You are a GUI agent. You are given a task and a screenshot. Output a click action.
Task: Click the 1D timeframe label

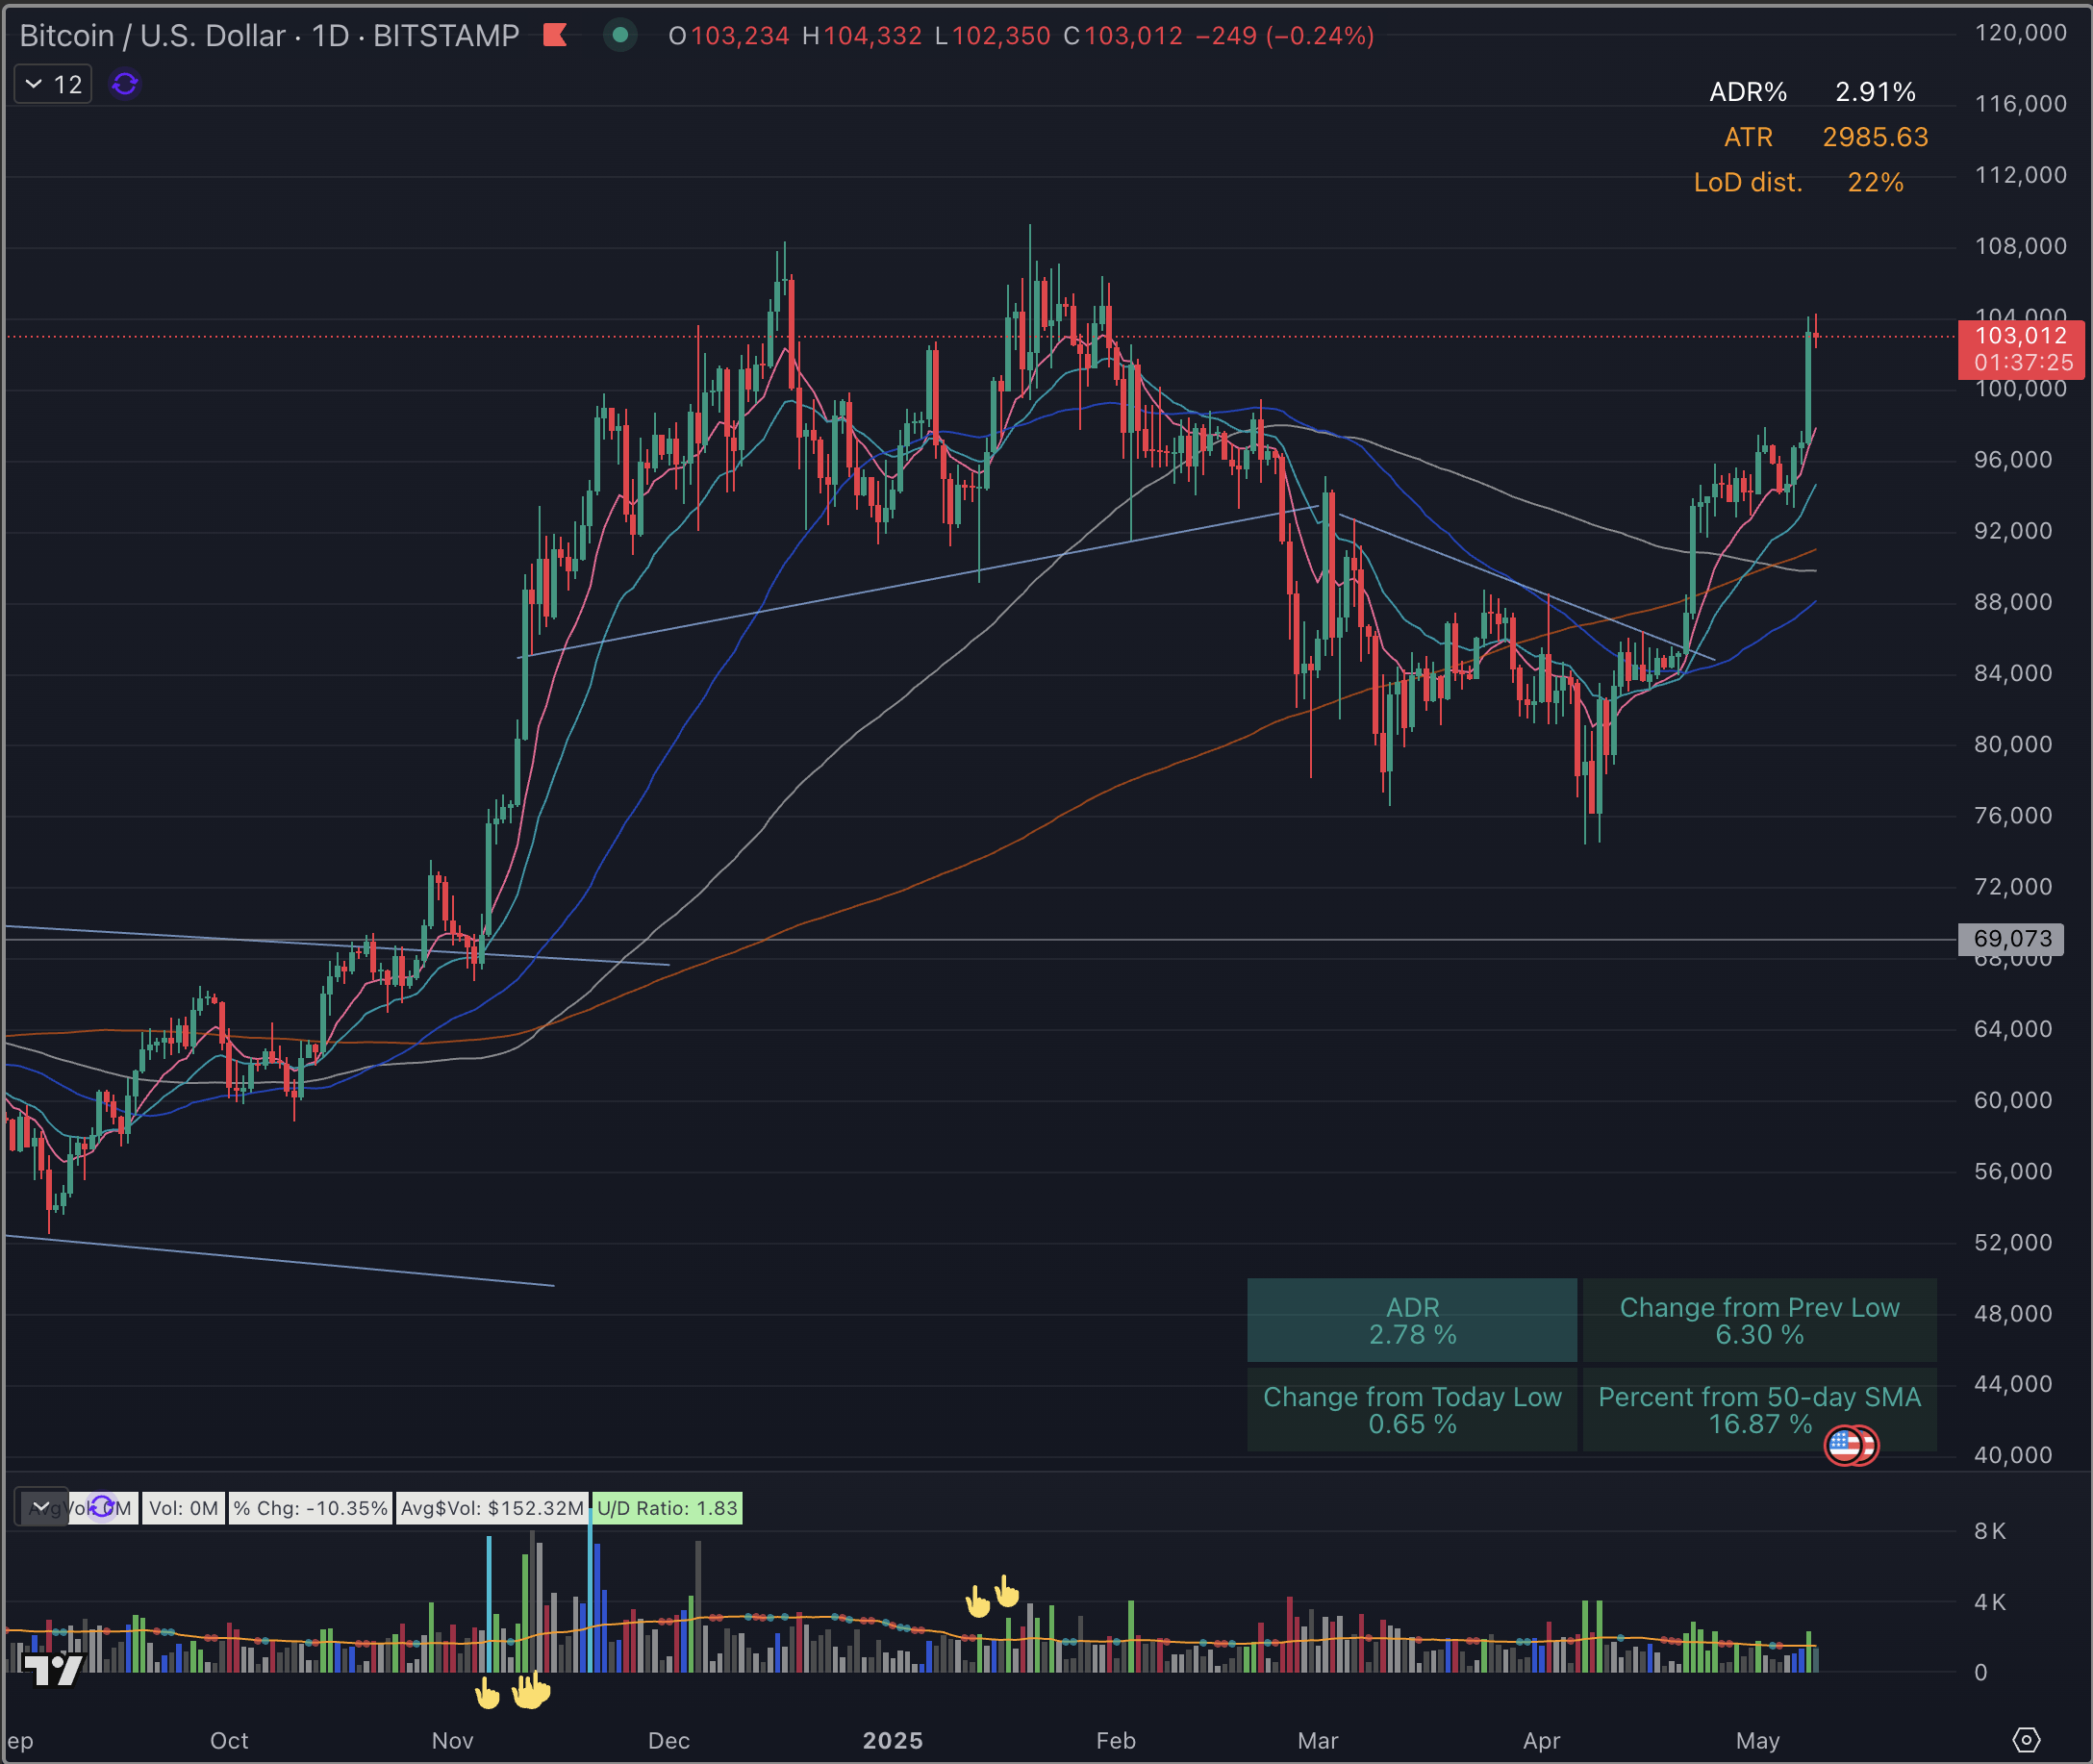pyautogui.click(x=330, y=35)
